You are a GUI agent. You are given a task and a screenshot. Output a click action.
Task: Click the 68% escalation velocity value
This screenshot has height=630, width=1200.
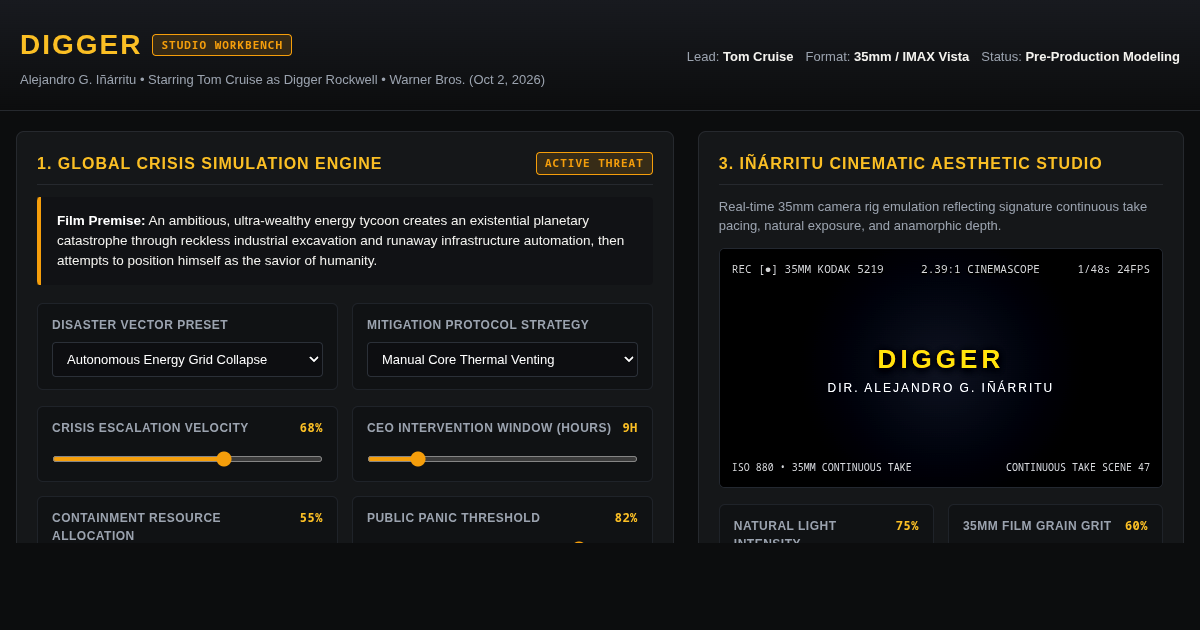311,428
